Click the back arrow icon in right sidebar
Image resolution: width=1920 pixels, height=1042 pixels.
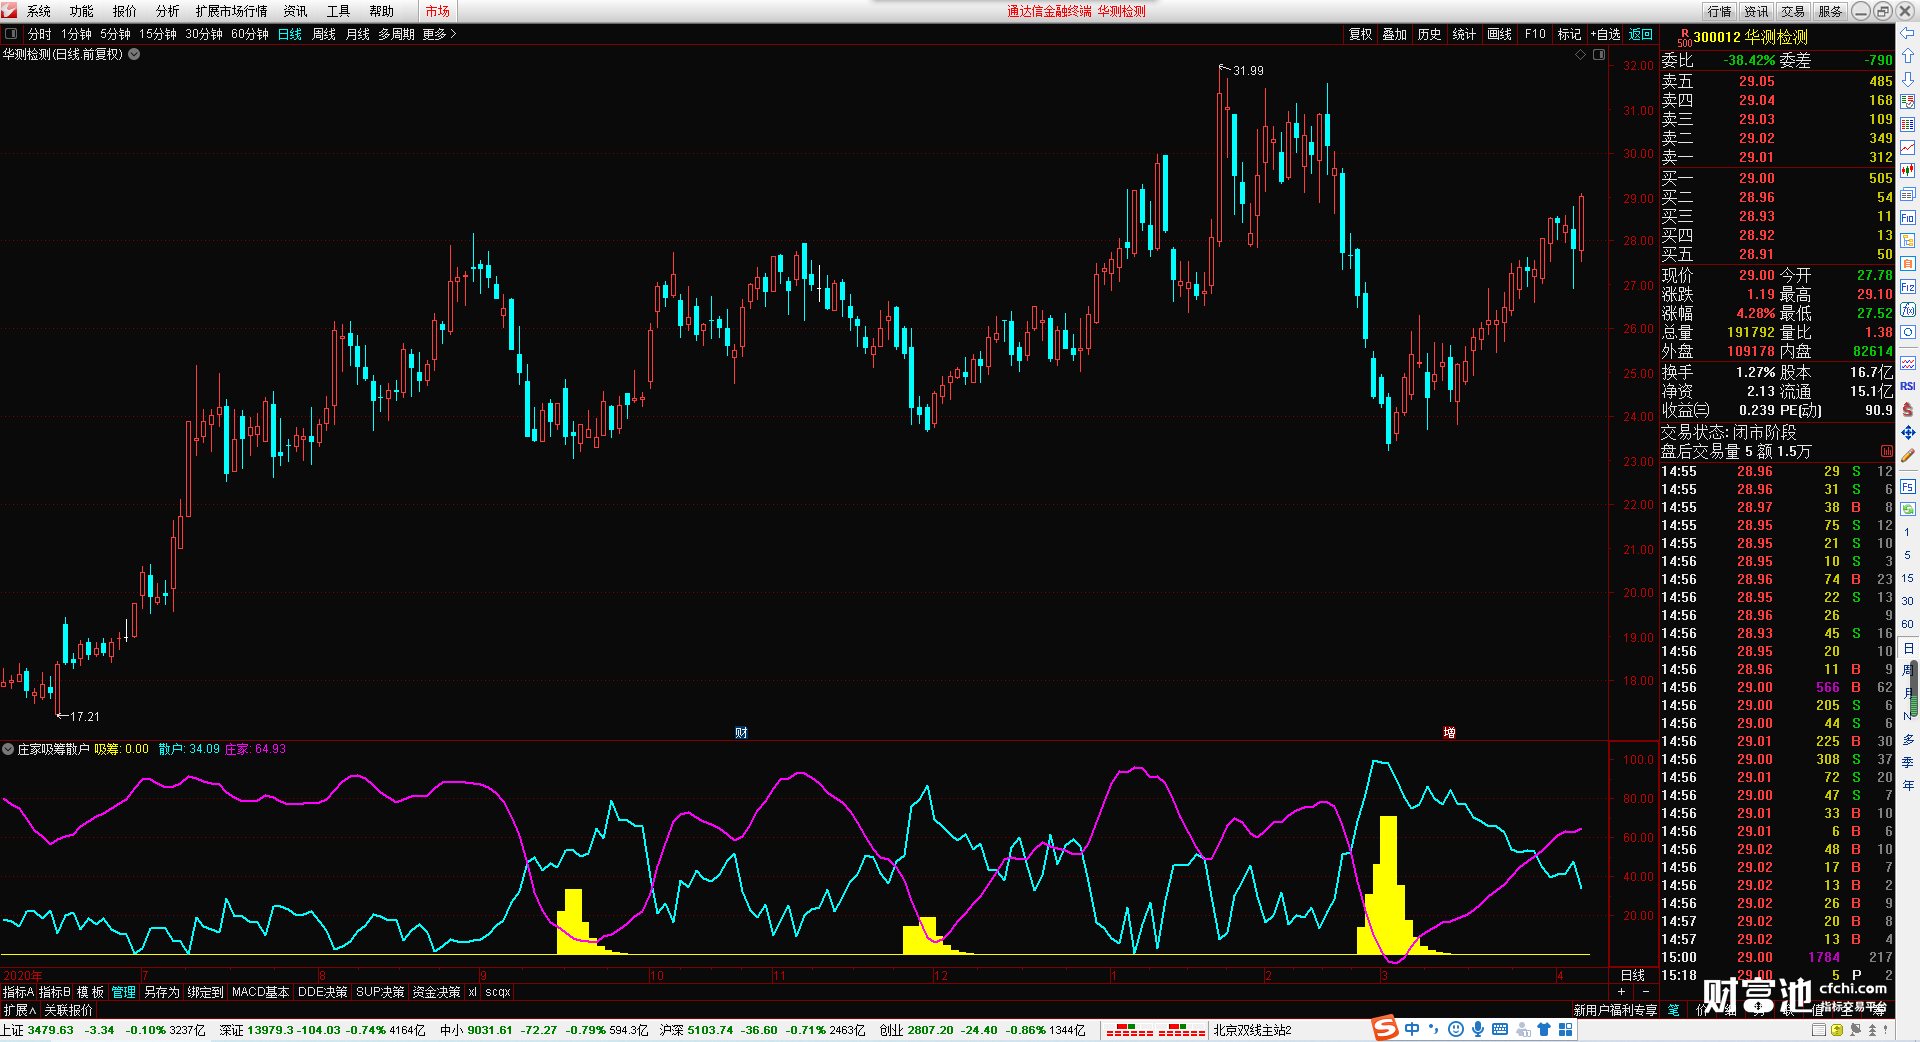tap(1908, 33)
